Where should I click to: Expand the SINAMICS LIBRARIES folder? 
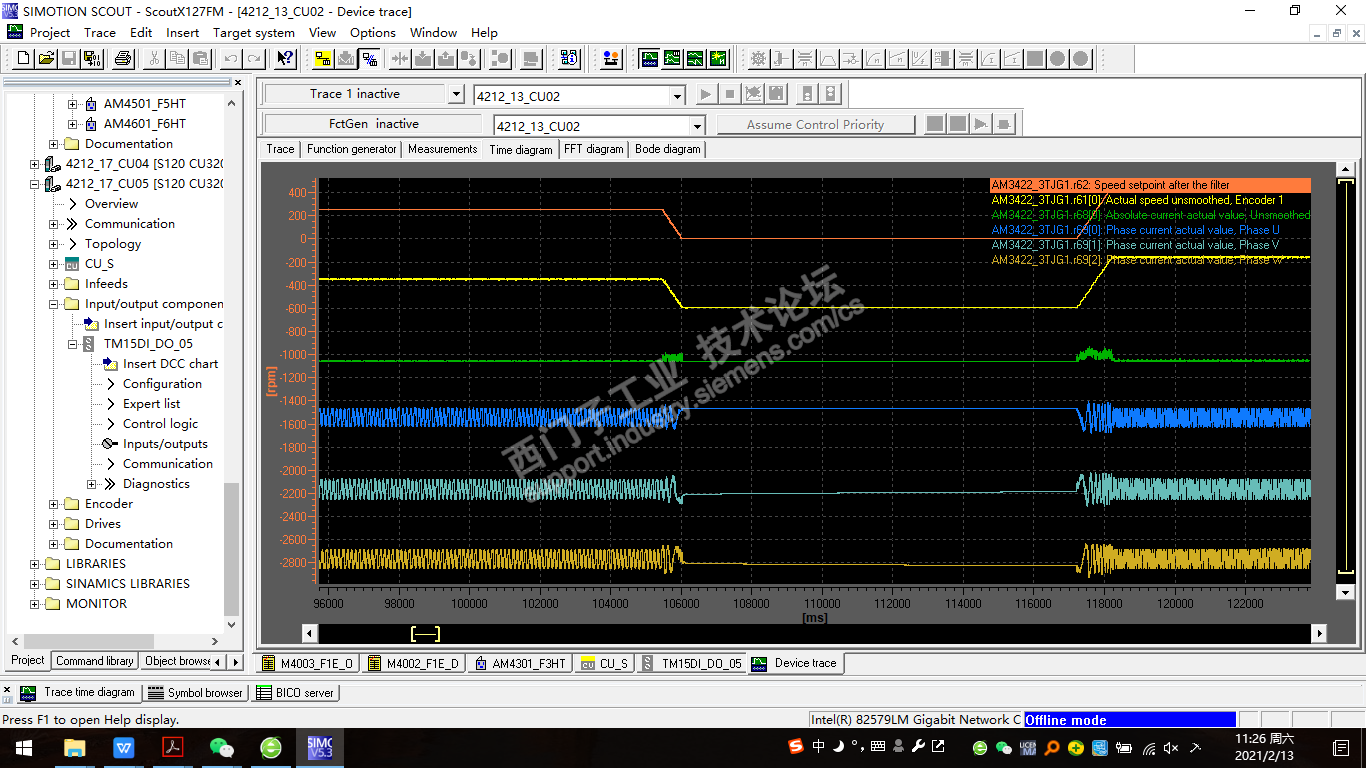[35, 584]
